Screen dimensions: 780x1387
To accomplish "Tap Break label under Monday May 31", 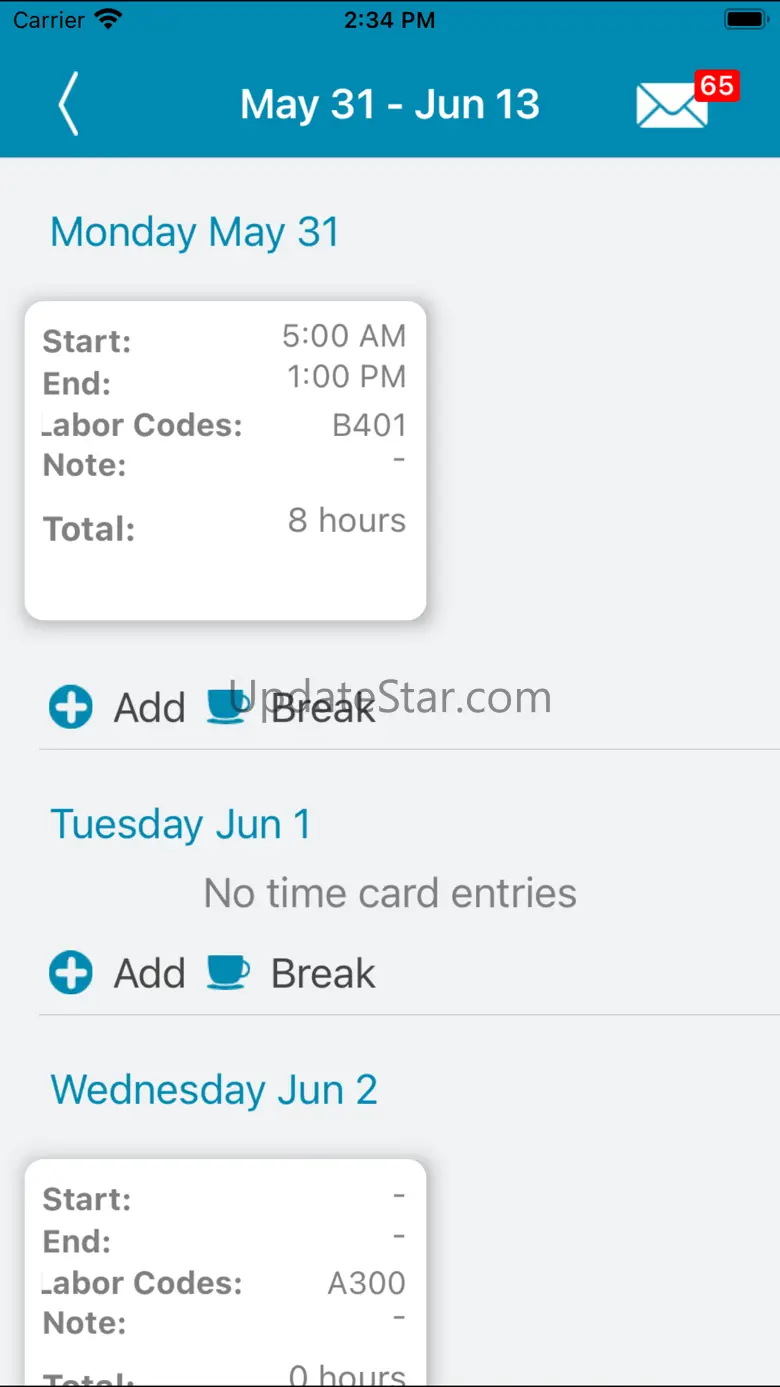I will [323, 708].
